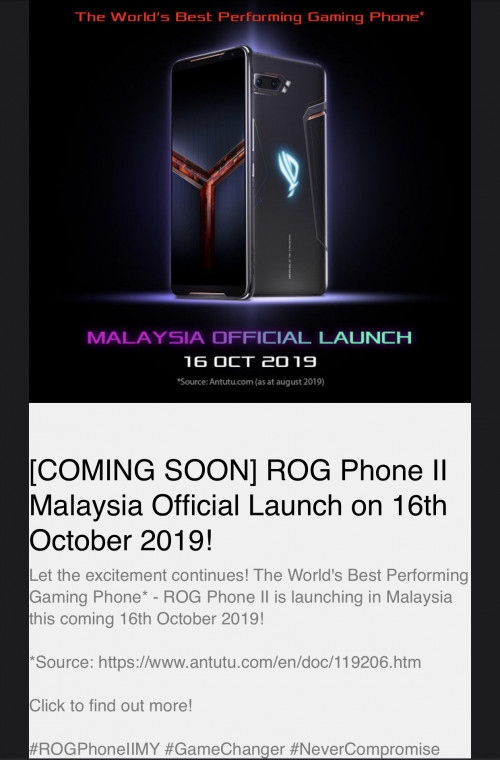
Task: Click the green 'LAUNCH' word in the banner
Action: click(x=365, y=337)
